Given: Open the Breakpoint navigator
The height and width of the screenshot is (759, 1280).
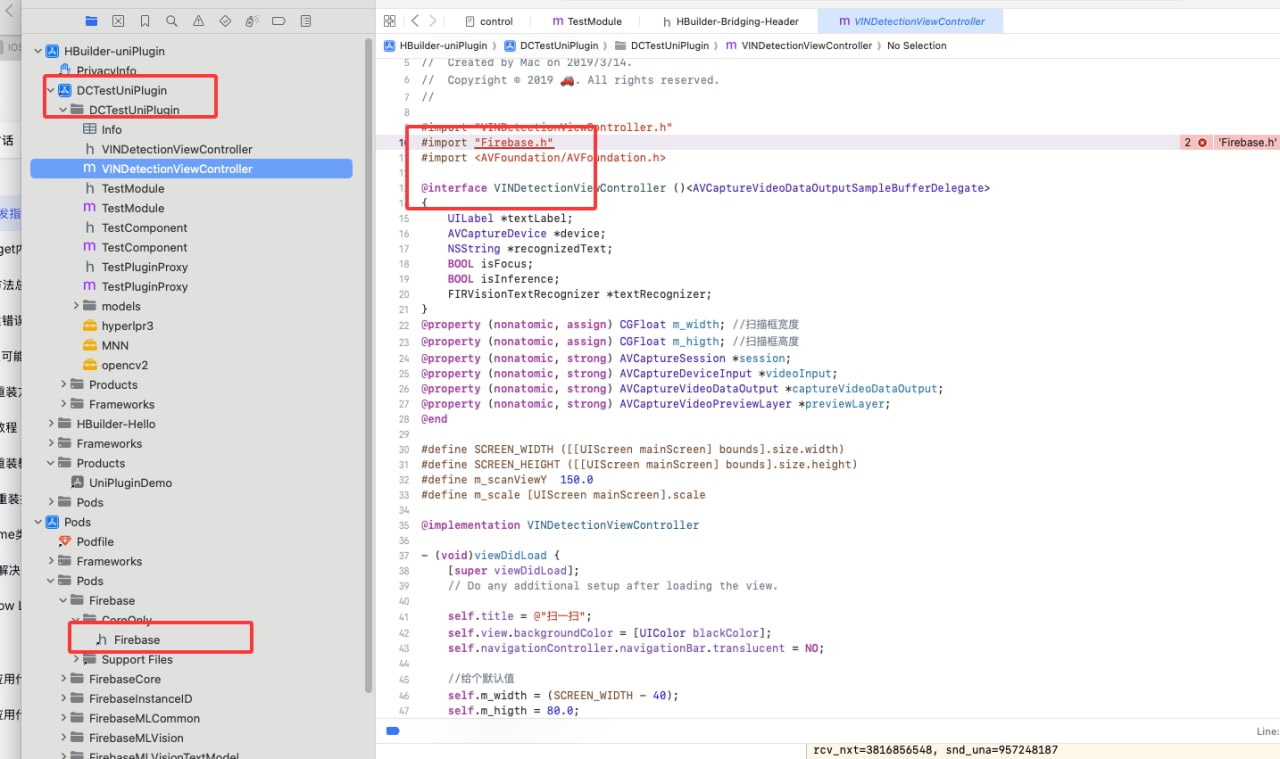Looking at the screenshot, I should 279,21.
